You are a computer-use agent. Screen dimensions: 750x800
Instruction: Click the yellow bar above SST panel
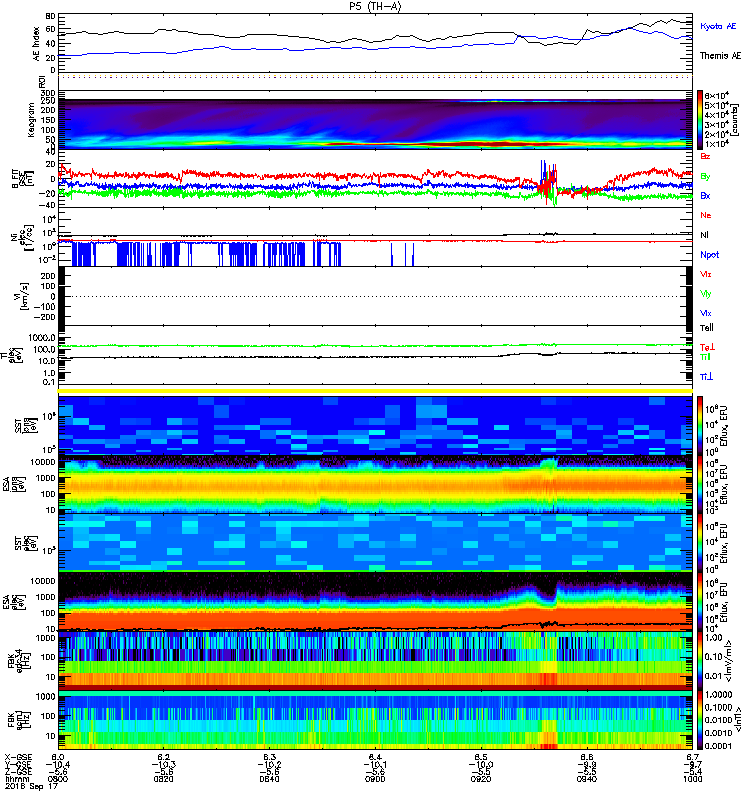tap(375, 391)
